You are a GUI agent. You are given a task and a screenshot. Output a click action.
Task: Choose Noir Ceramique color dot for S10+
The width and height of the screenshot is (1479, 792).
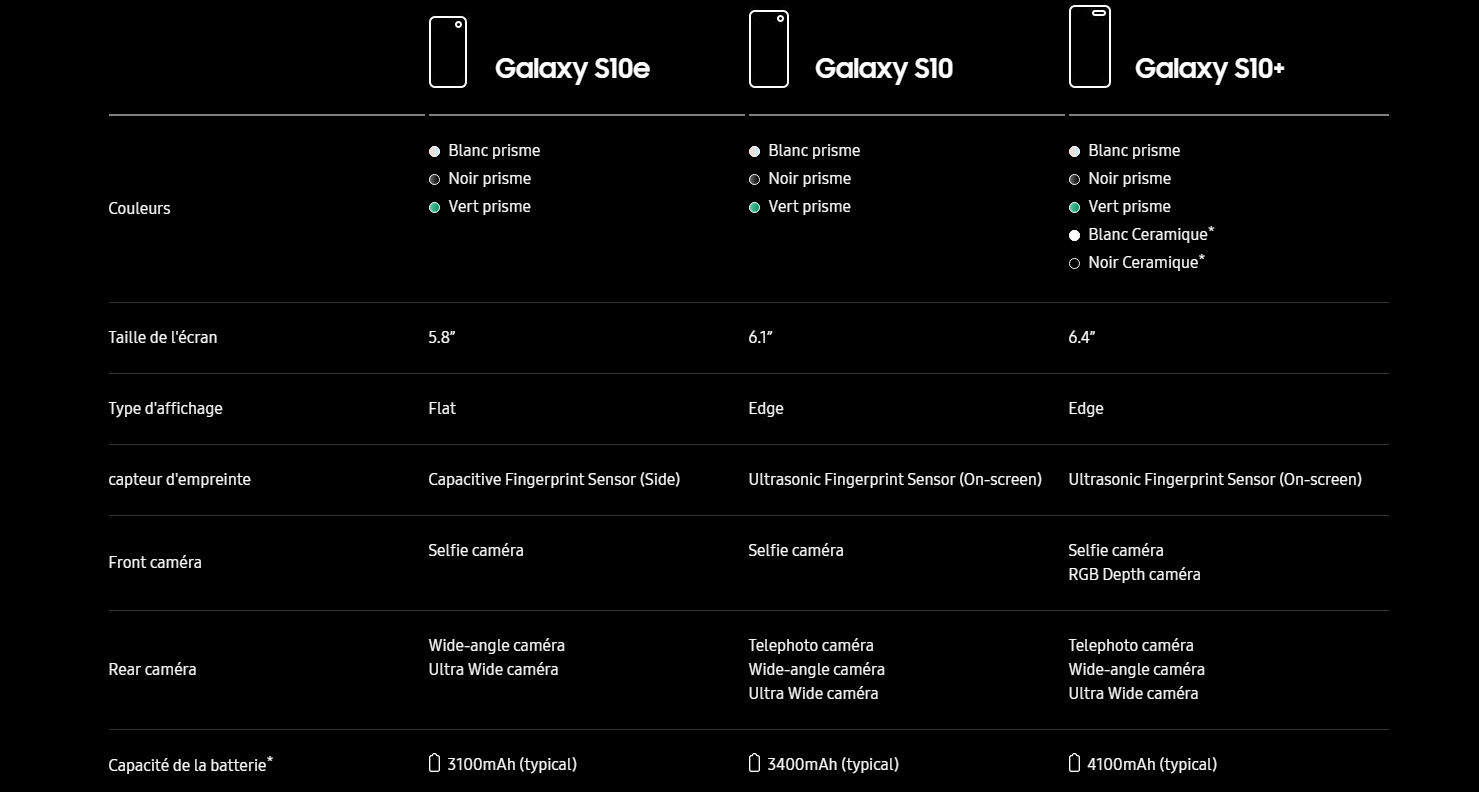1074,263
